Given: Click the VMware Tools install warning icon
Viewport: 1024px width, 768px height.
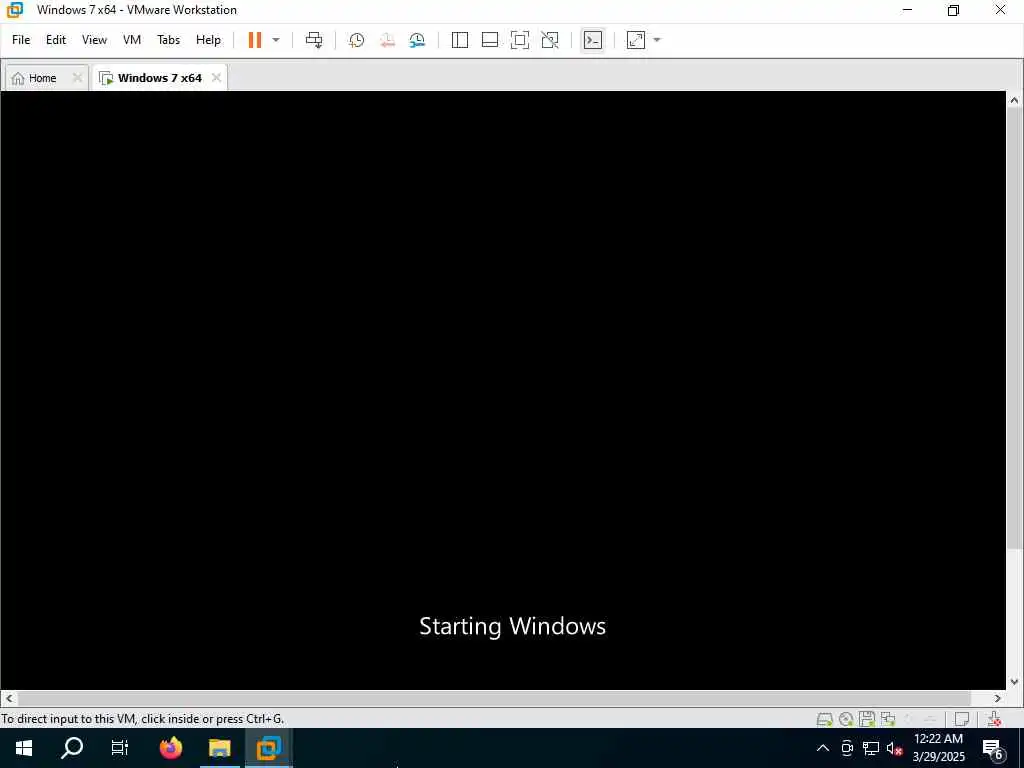Looking at the screenshot, I should pos(995,719).
